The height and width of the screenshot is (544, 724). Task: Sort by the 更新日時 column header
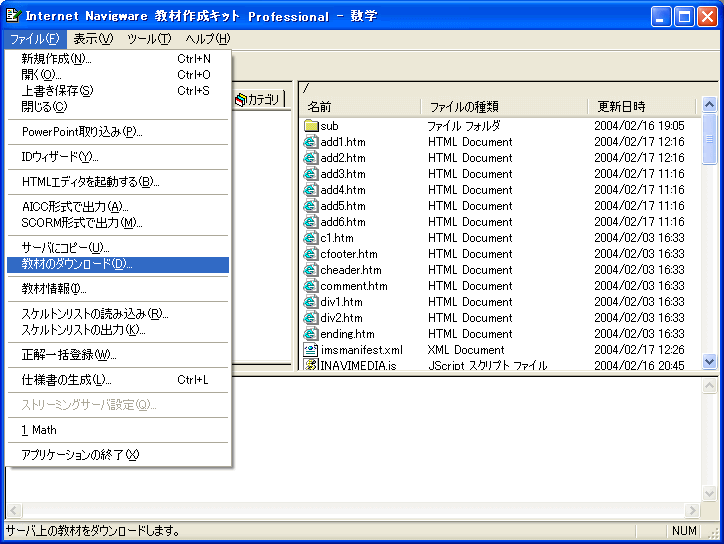[x=642, y=107]
